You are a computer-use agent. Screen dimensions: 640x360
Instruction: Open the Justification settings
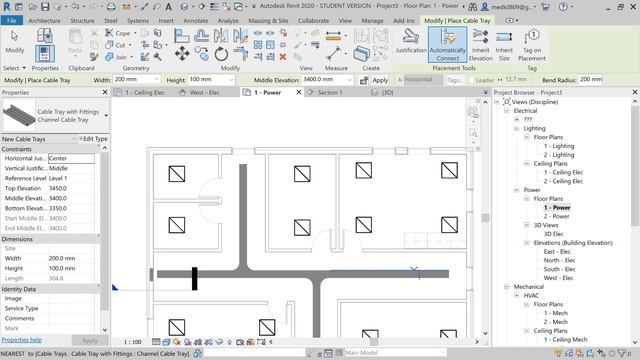tap(411, 41)
